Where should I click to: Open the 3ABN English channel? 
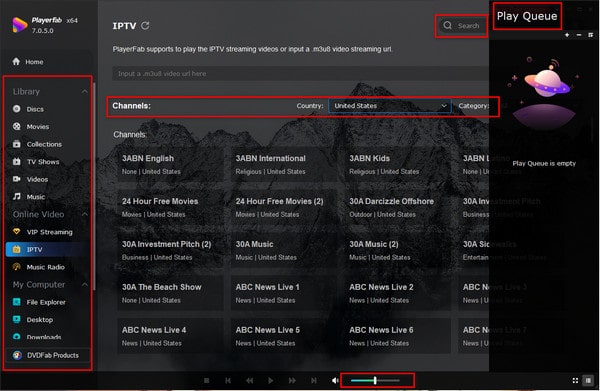point(170,165)
